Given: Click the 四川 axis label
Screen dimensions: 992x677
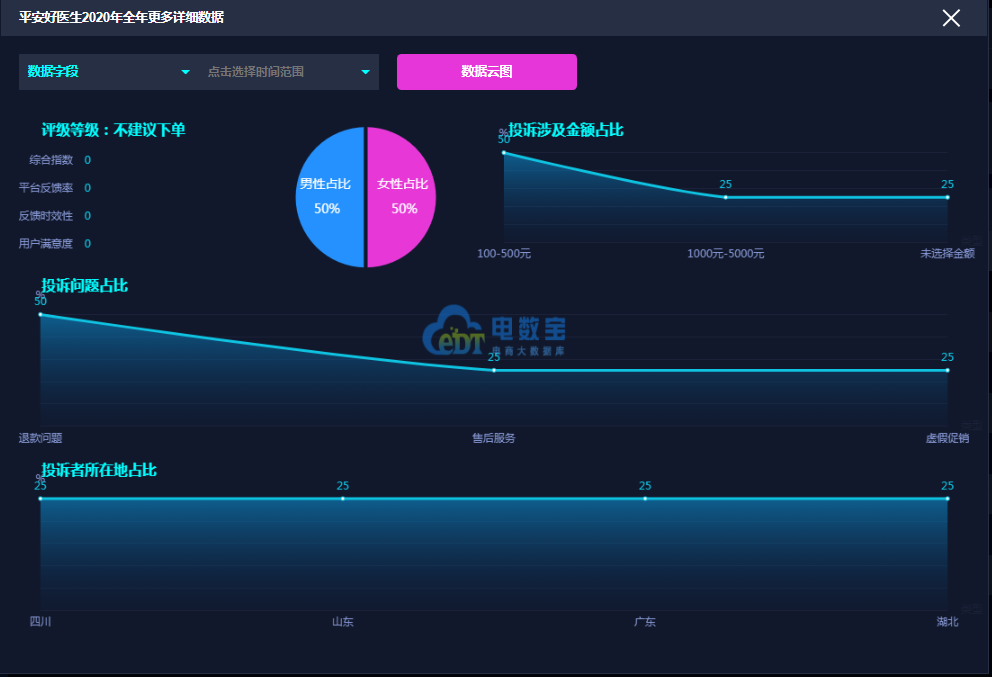Looking at the screenshot, I should tap(40, 621).
